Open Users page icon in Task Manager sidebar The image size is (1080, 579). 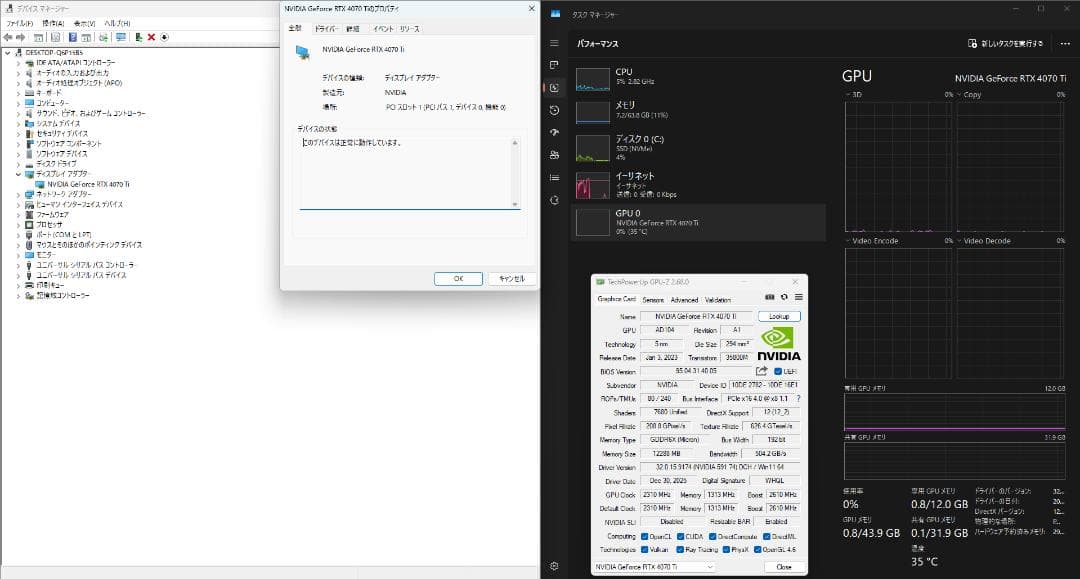pyautogui.click(x=554, y=155)
